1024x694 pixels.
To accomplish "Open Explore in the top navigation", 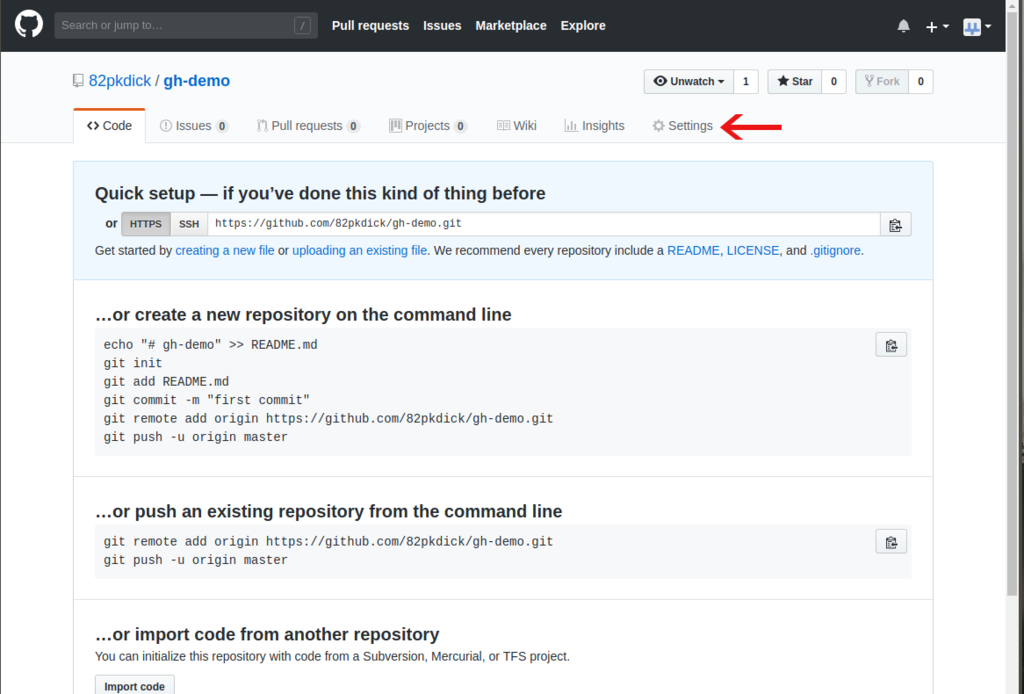I will (x=583, y=25).
